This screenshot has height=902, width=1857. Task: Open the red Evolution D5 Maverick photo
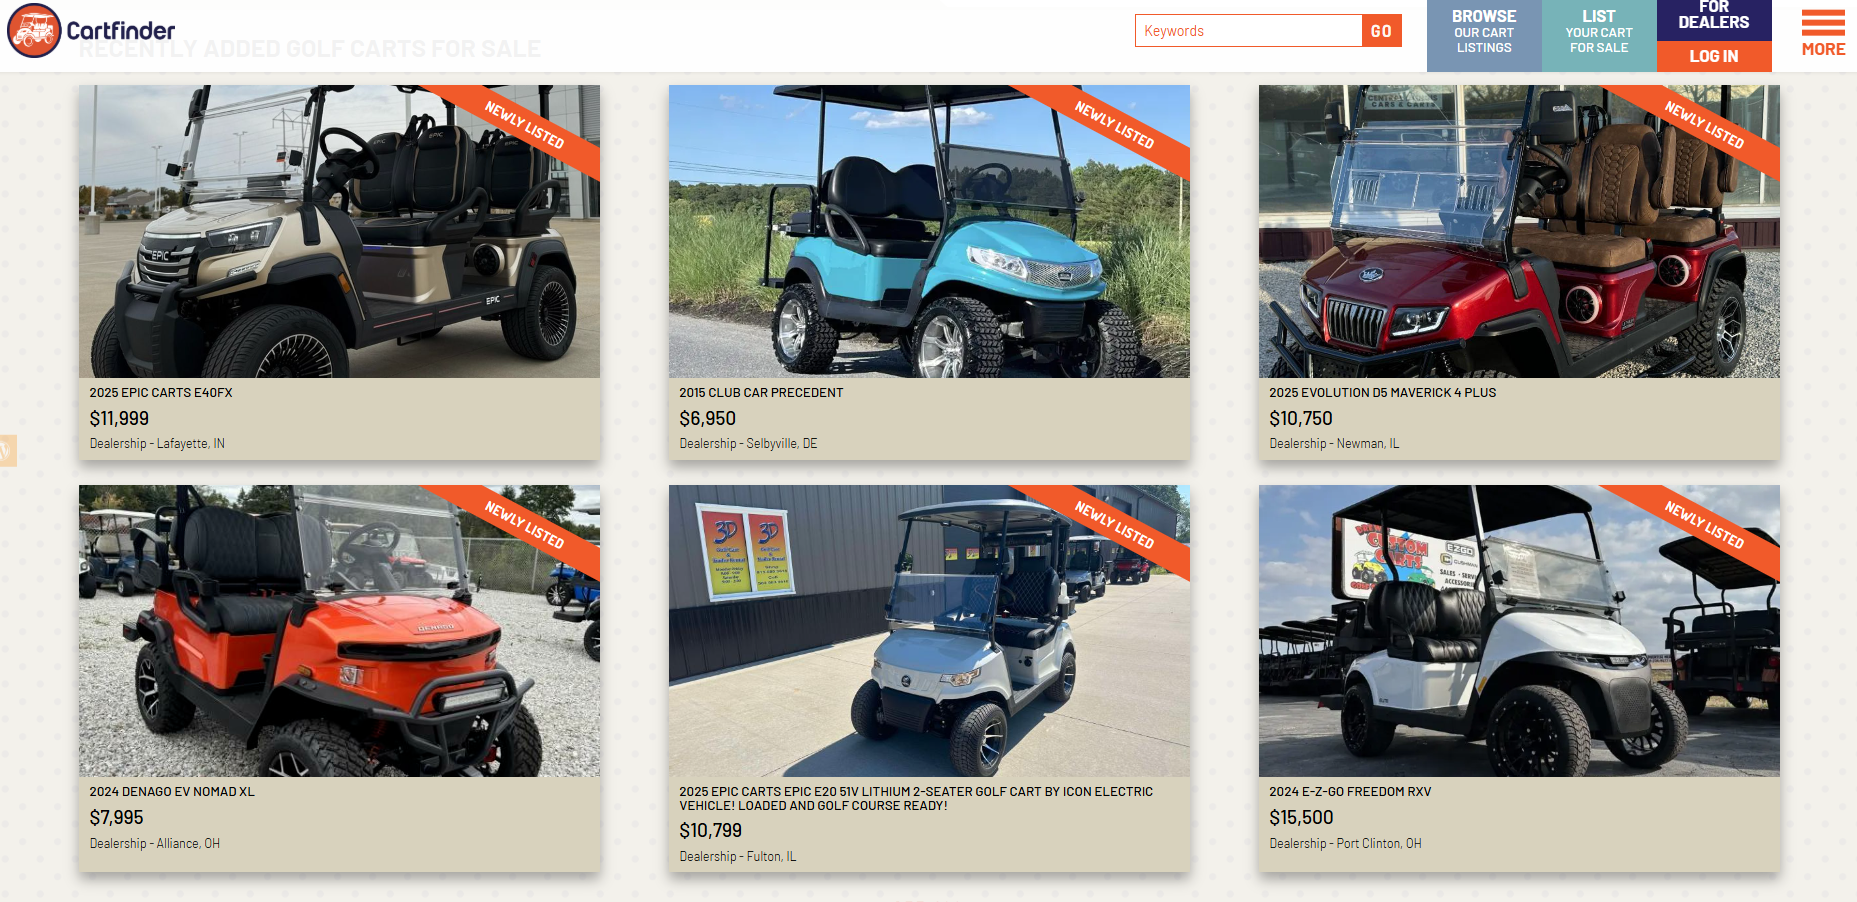pyautogui.click(x=1519, y=231)
